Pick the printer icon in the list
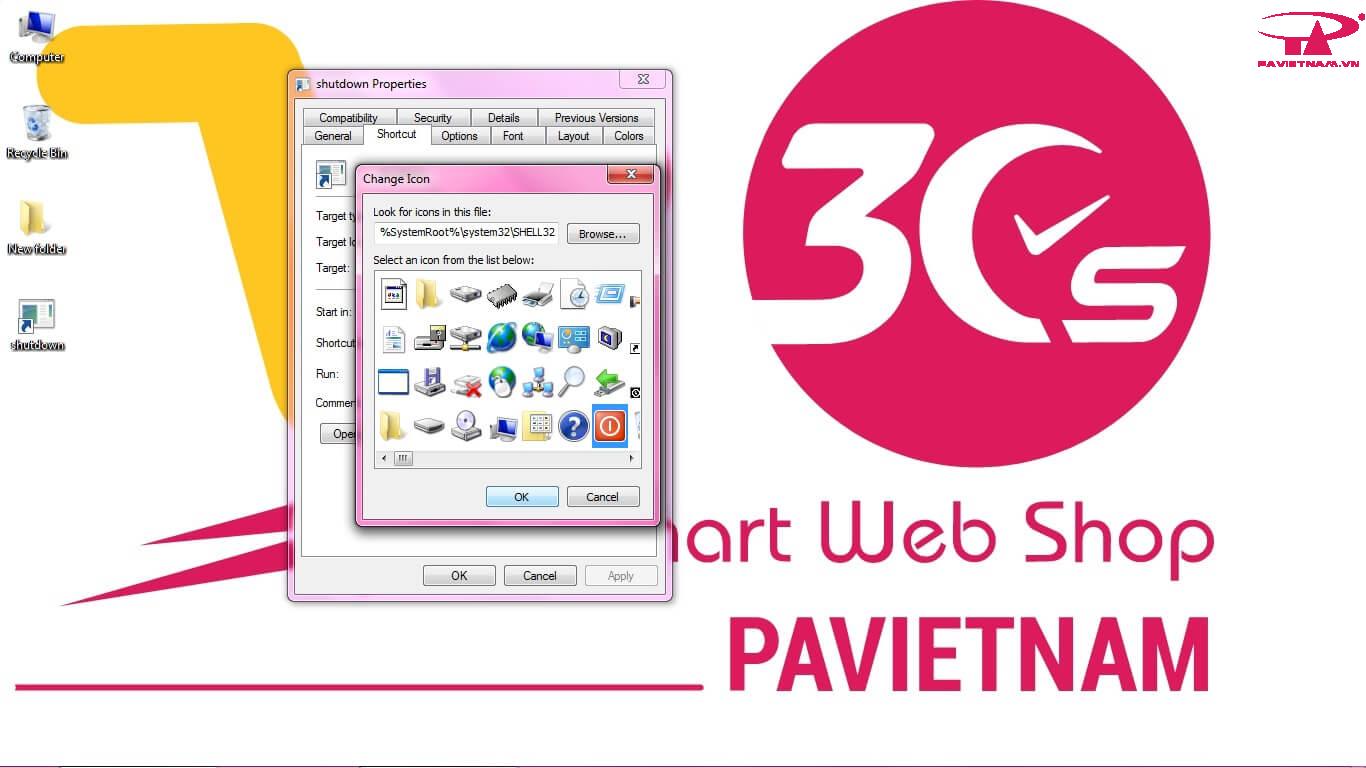This screenshot has height=768, width=1366. 537,294
